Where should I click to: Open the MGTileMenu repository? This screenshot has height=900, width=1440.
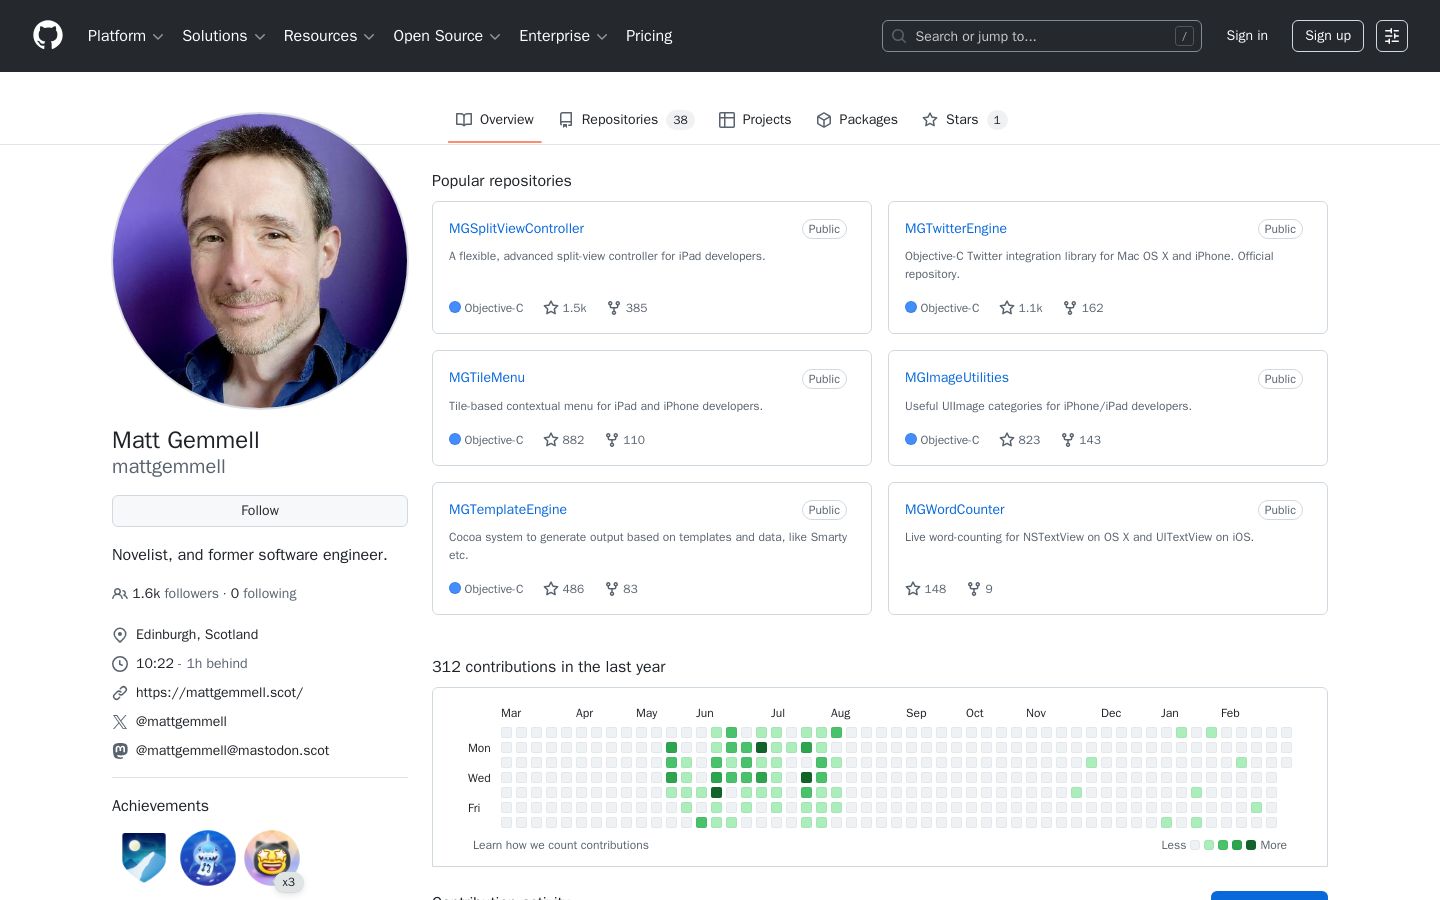click(x=487, y=378)
